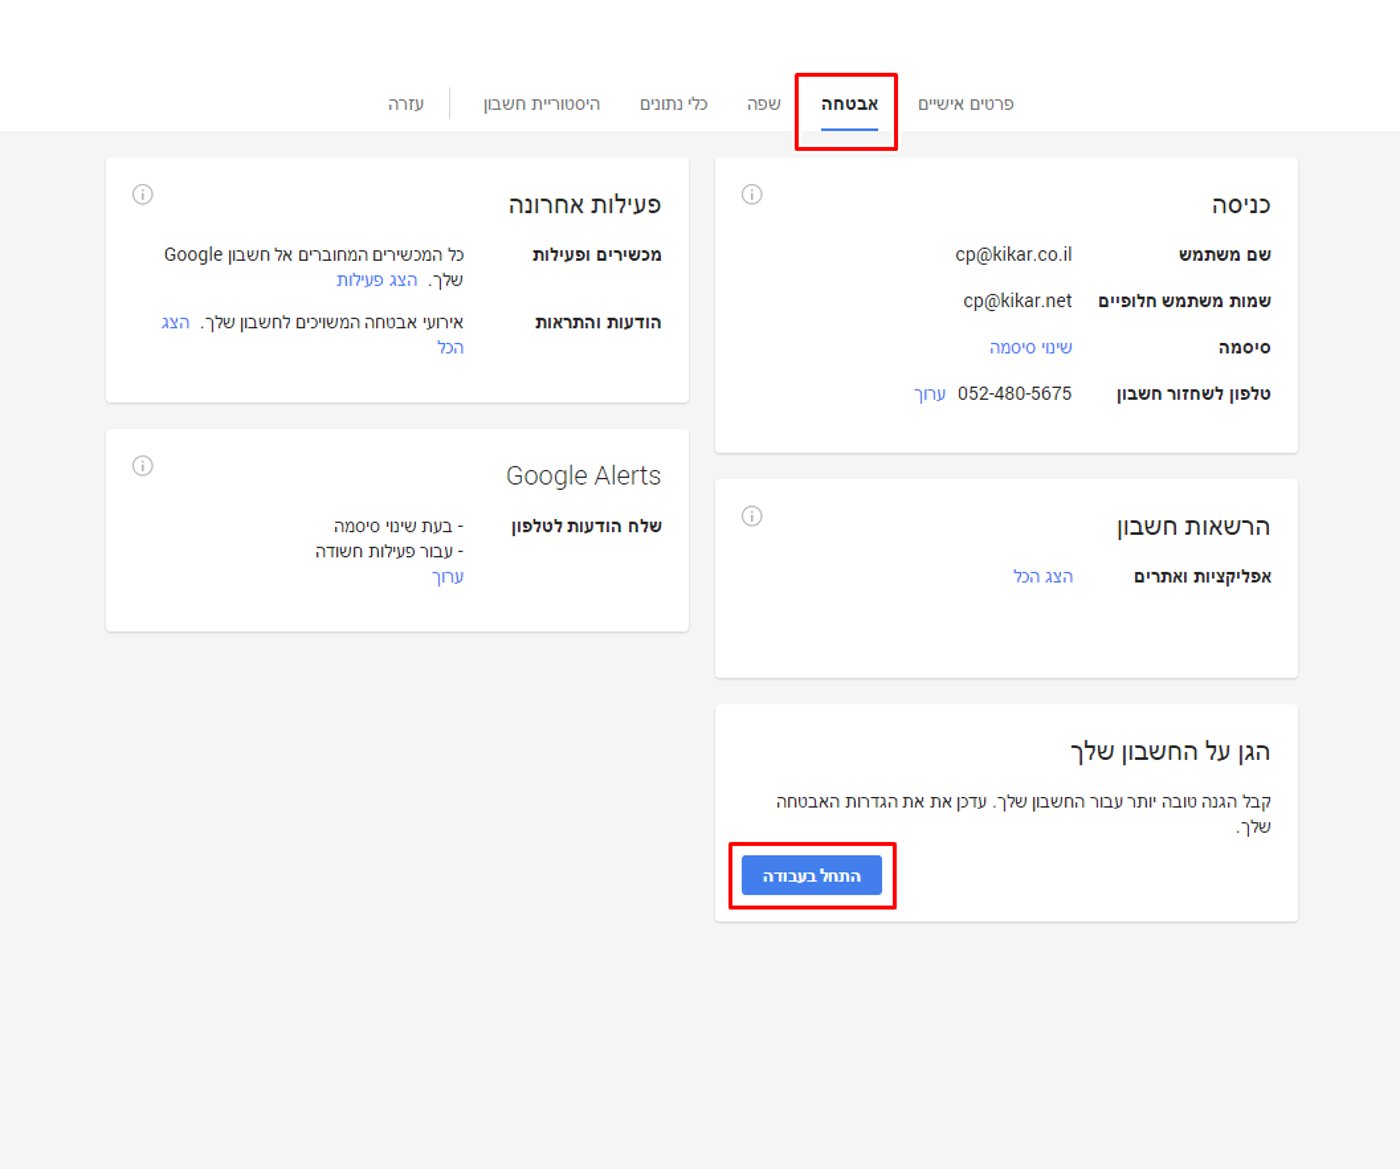Open the היסטוריית חשבון tab
The image size is (1400, 1169).
pyautogui.click(x=542, y=104)
